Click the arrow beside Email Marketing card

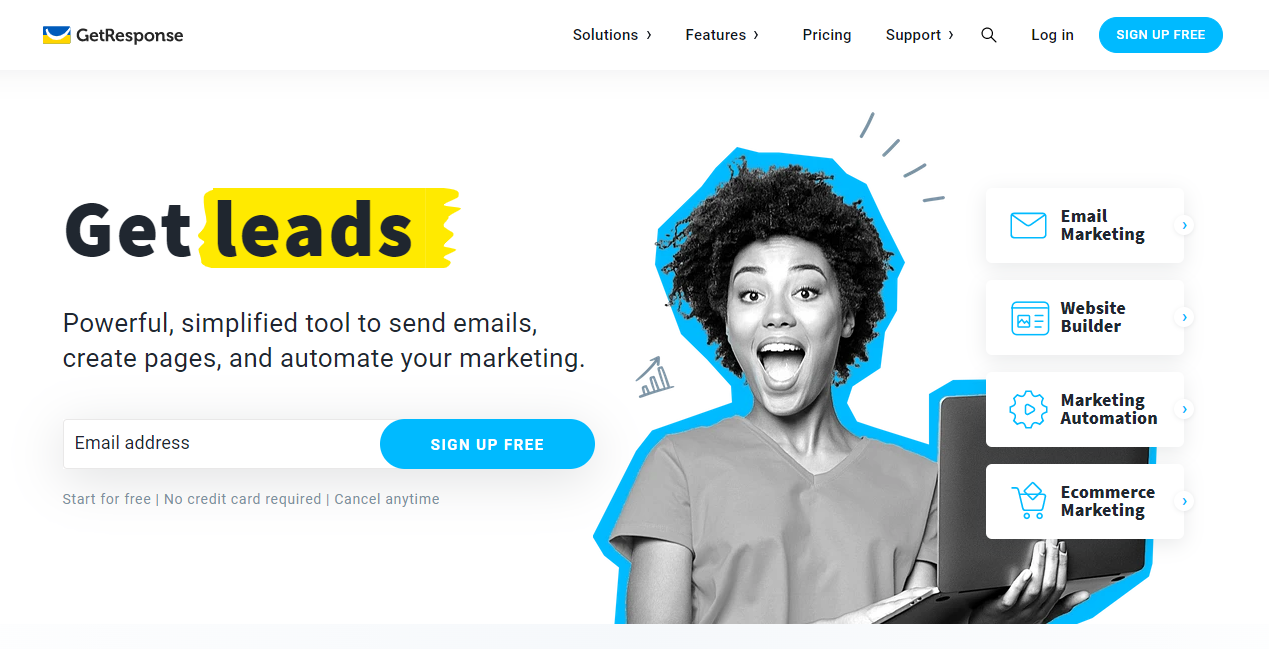(x=1184, y=226)
